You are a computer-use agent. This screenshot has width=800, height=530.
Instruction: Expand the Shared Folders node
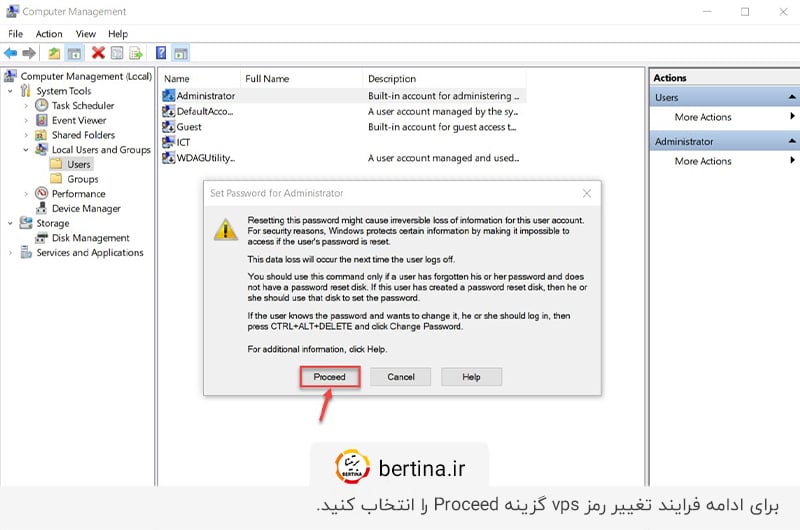click(x=26, y=135)
